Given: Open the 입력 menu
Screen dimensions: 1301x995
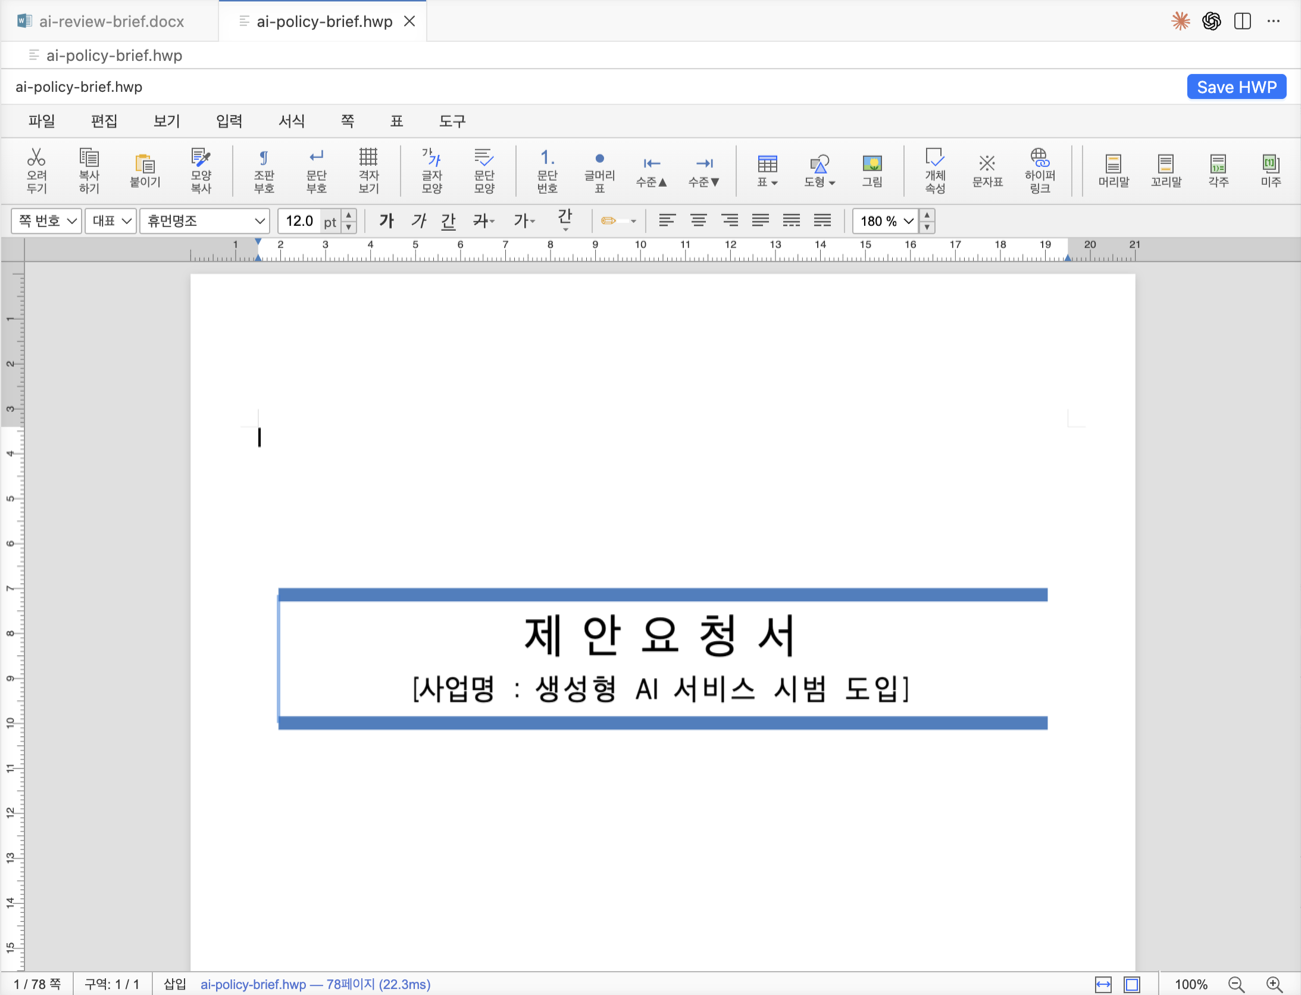Looking at the screenshot, I should click(x=229, y=121).
